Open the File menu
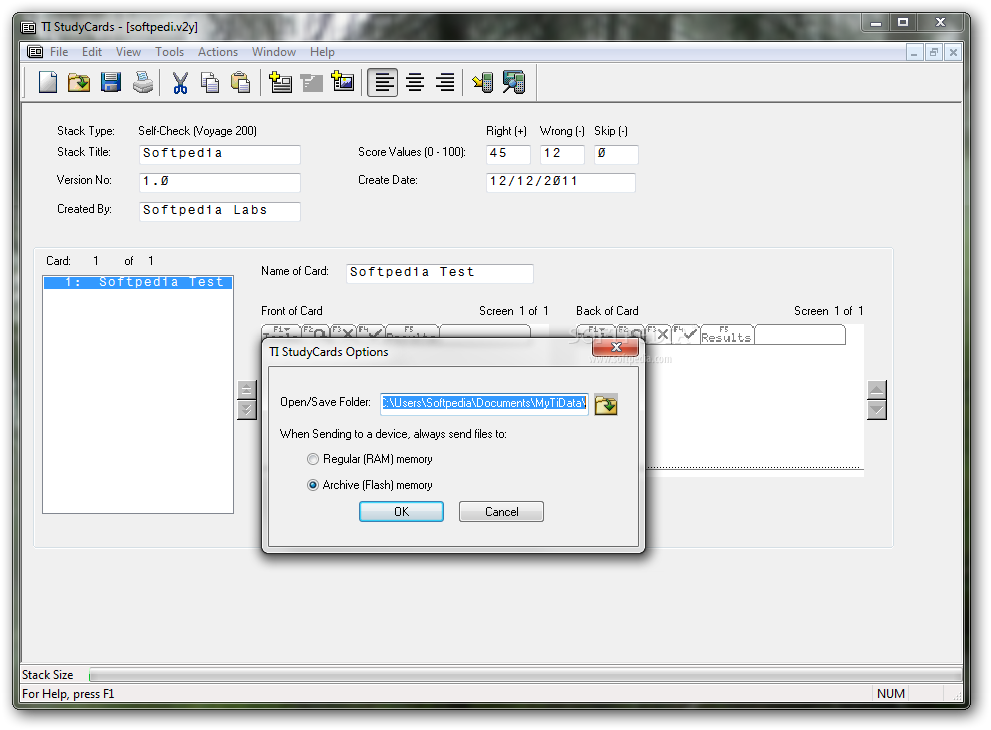Screen dimensions: 991x730 click(x=59, y=52)
